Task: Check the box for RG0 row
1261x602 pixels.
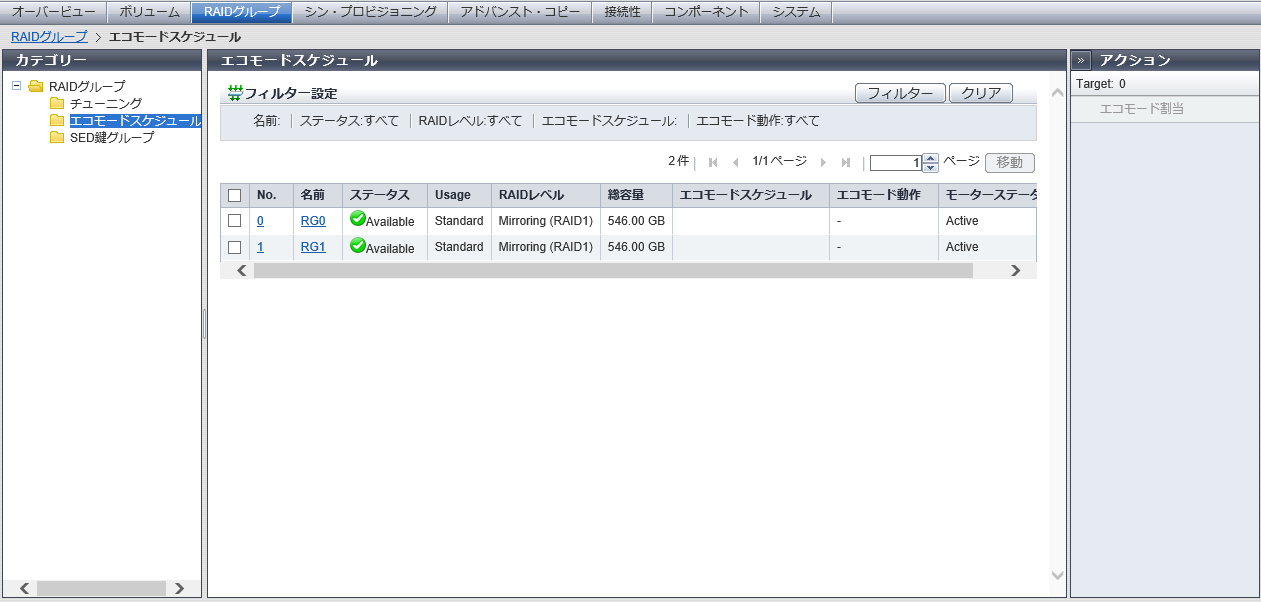Action: pos(235,221)
